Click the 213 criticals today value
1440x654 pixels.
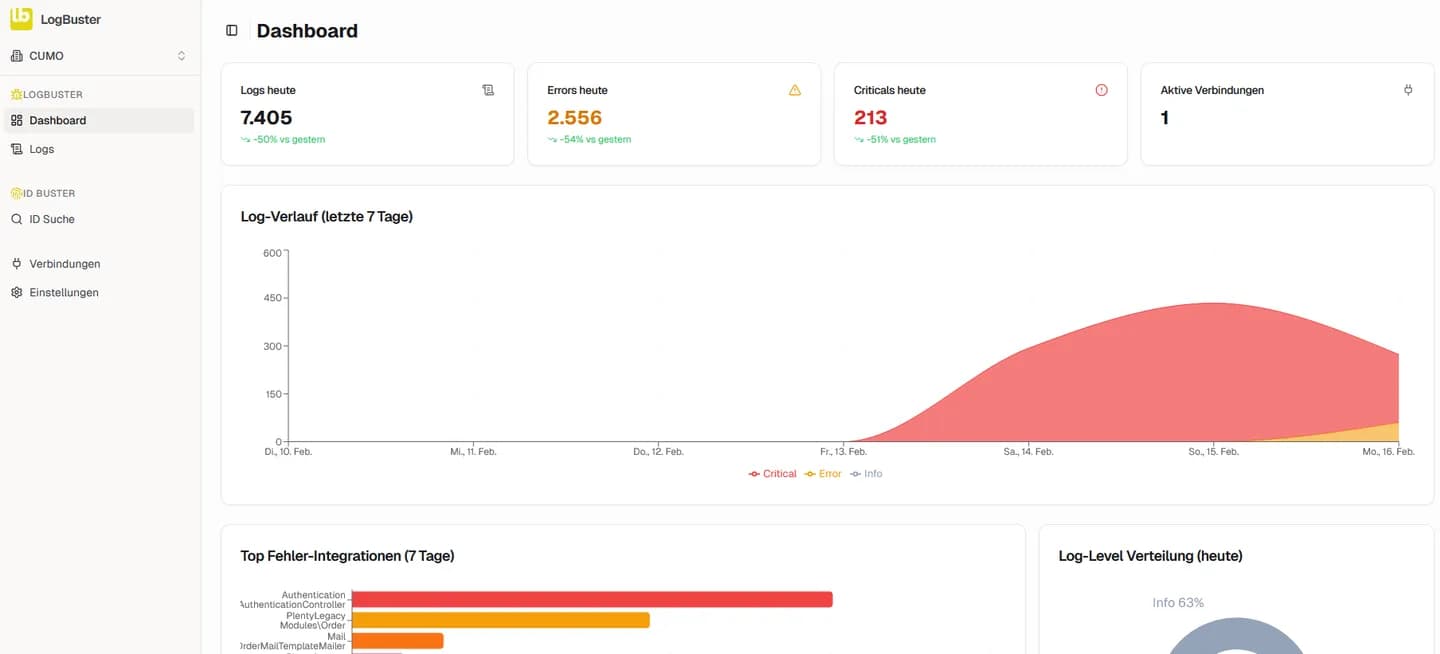coord(871,118)
